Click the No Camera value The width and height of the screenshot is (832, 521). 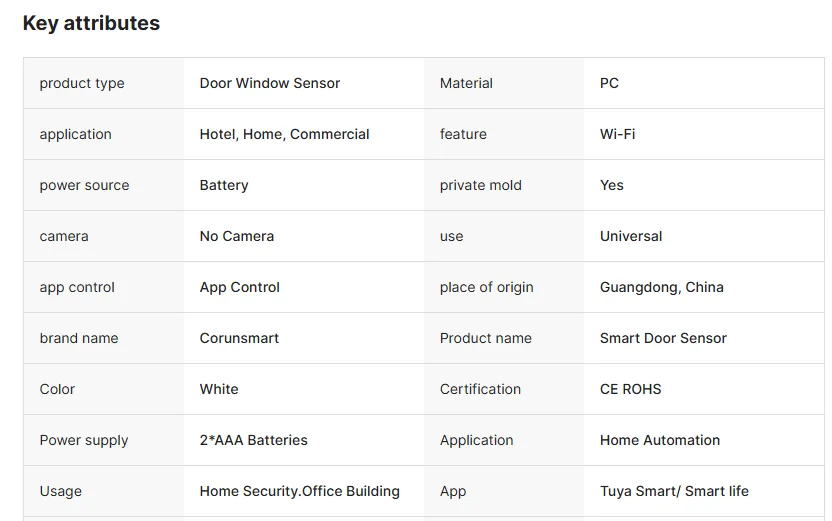click(x=237, y=236)
